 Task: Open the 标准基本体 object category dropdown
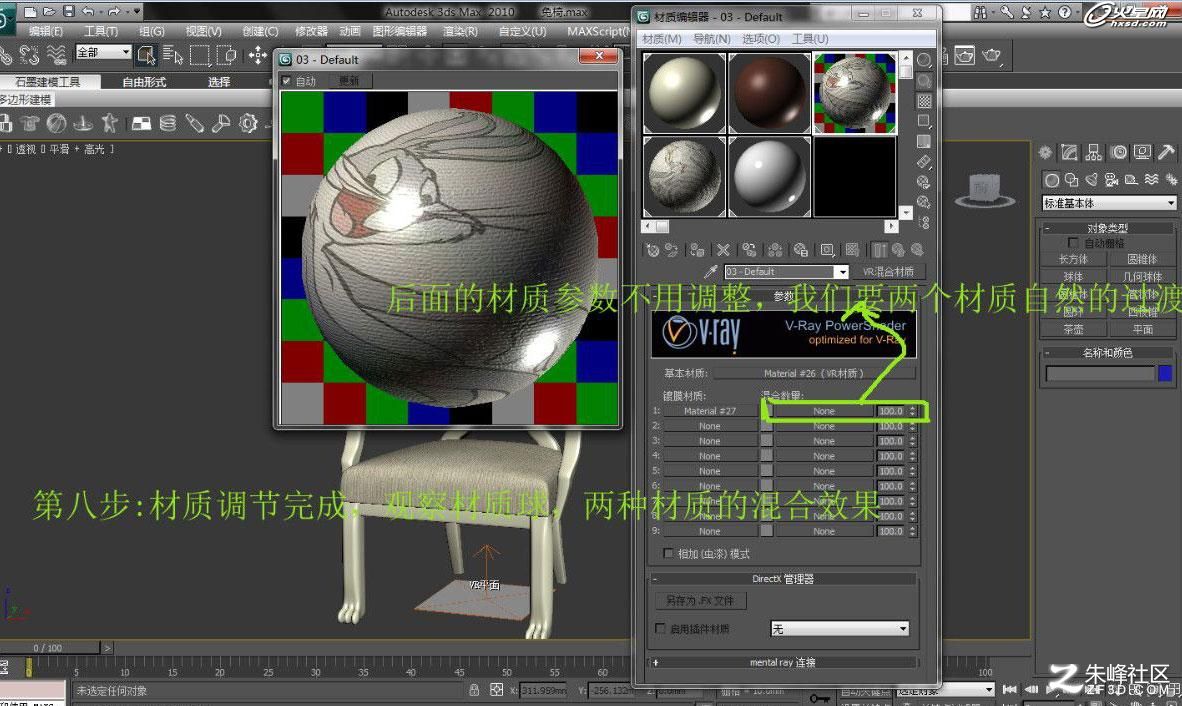(x=1109, y=203)
